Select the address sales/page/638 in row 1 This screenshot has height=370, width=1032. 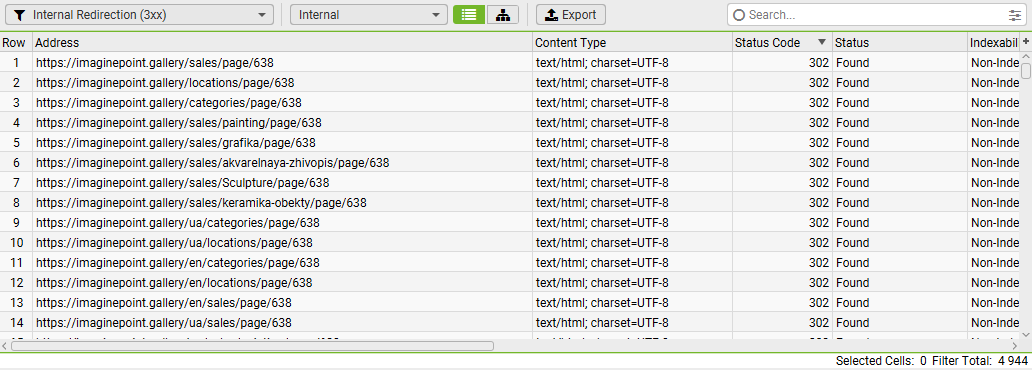coord(154,63)
